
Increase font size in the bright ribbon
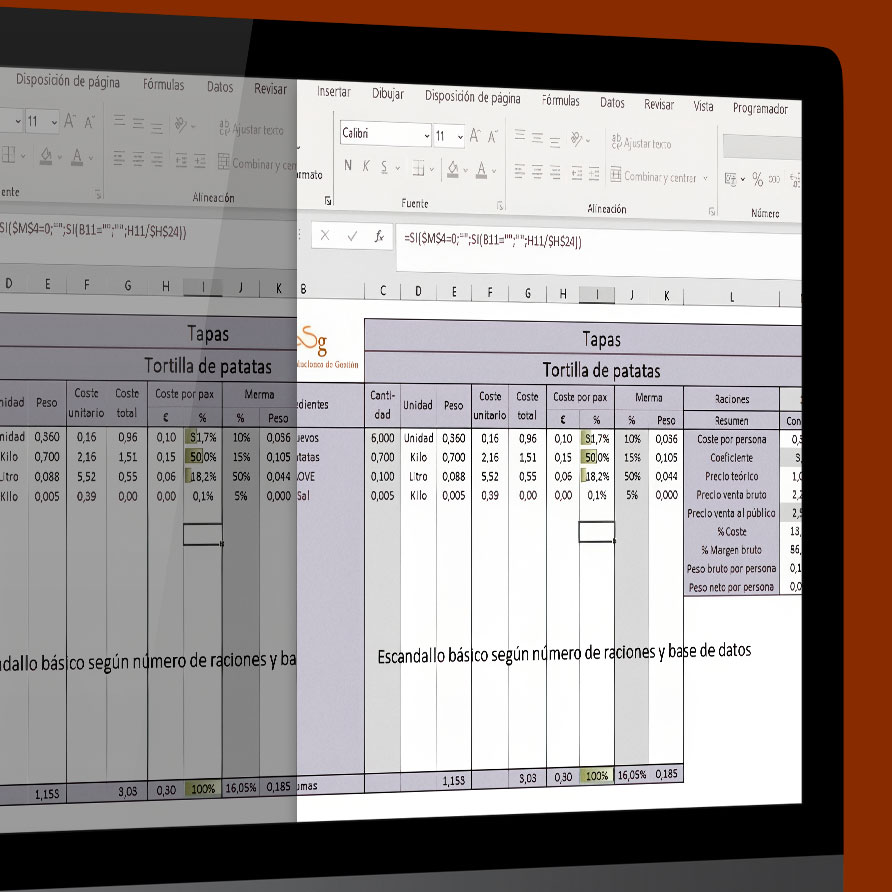click(474, 136)
